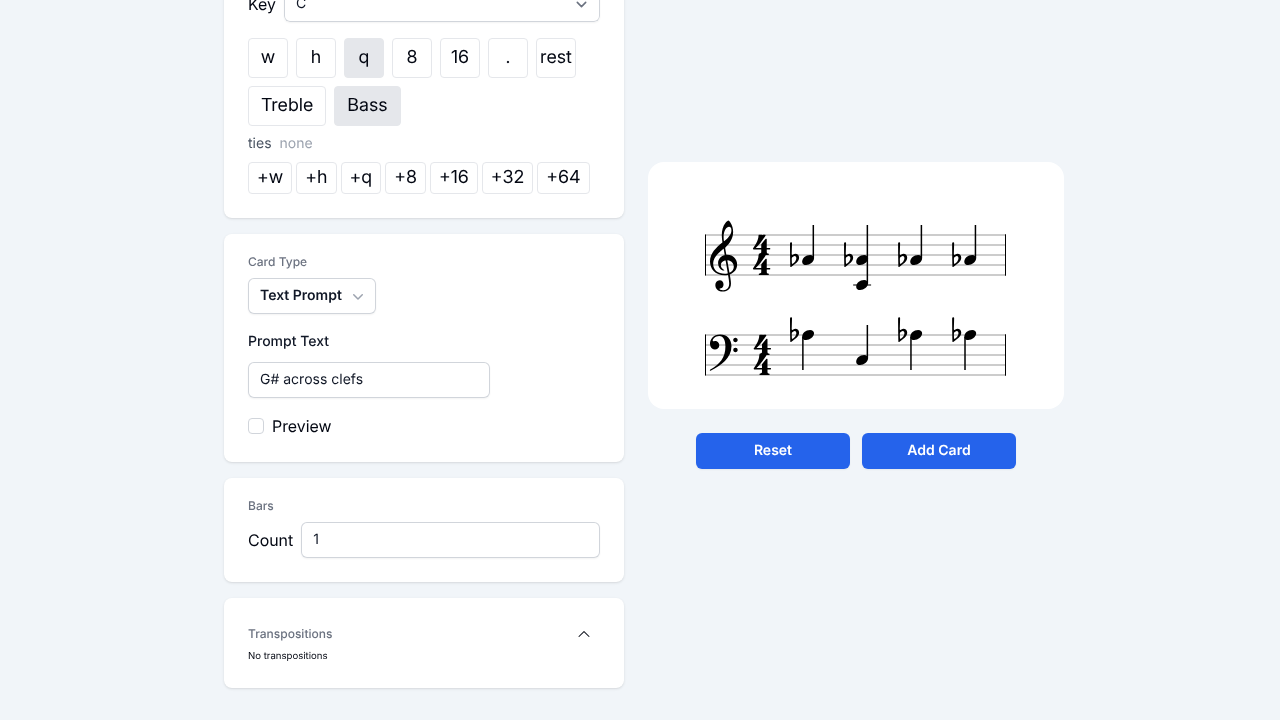The height and width of the screenshot is (720, 1280).
Task: Switch to the Treble clef
Action: (x=287, y=106)
